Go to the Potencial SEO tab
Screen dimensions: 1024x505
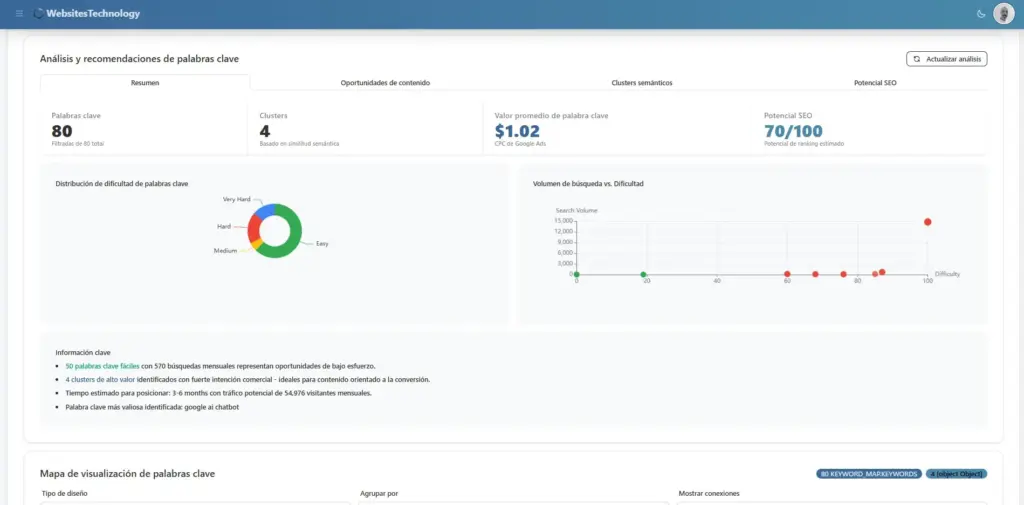click(875, 83)
